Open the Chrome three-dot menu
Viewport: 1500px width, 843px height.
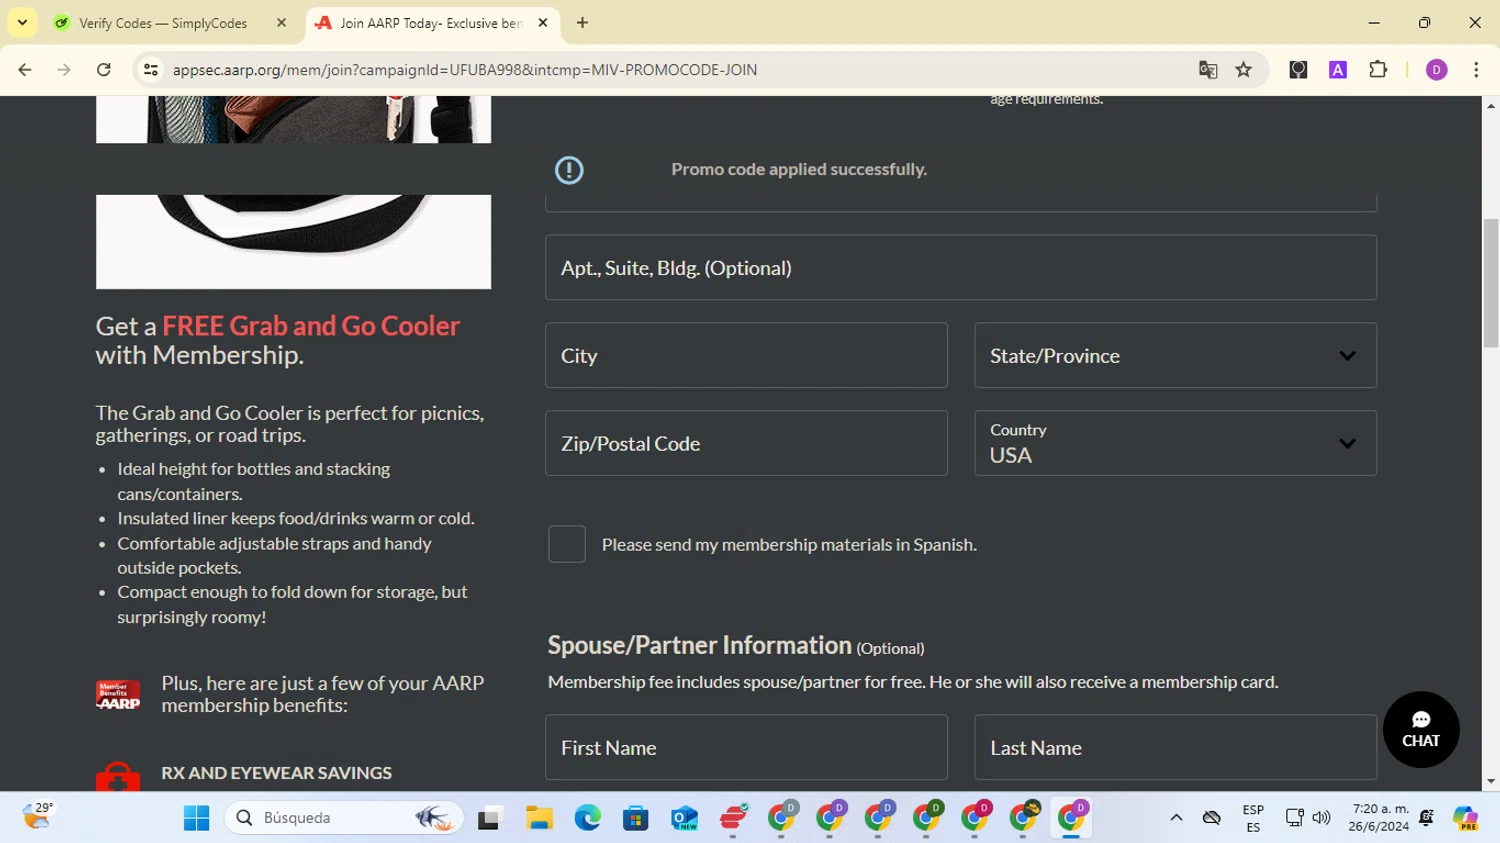(x=1476, y=70)
